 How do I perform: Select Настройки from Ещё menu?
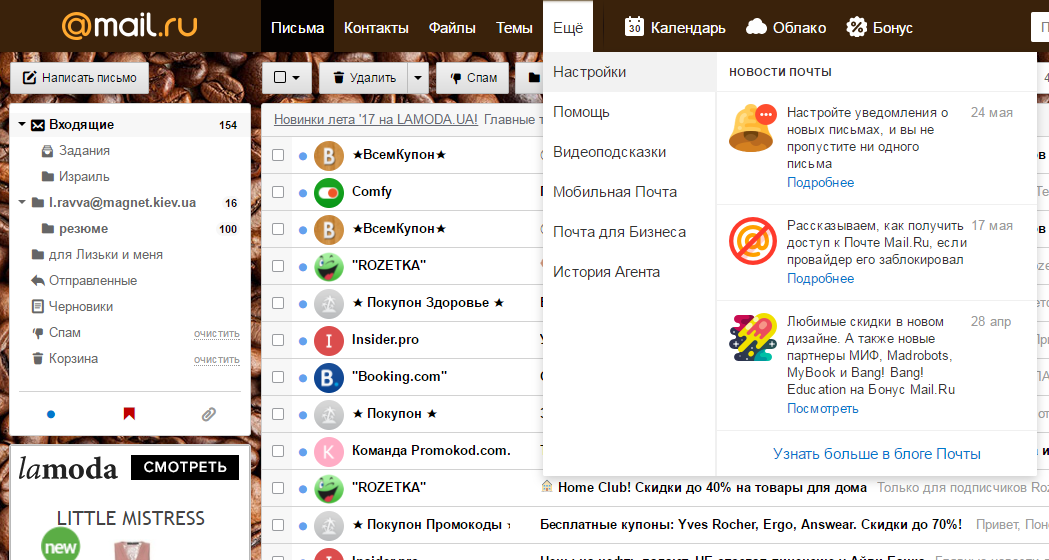point(630,72)
